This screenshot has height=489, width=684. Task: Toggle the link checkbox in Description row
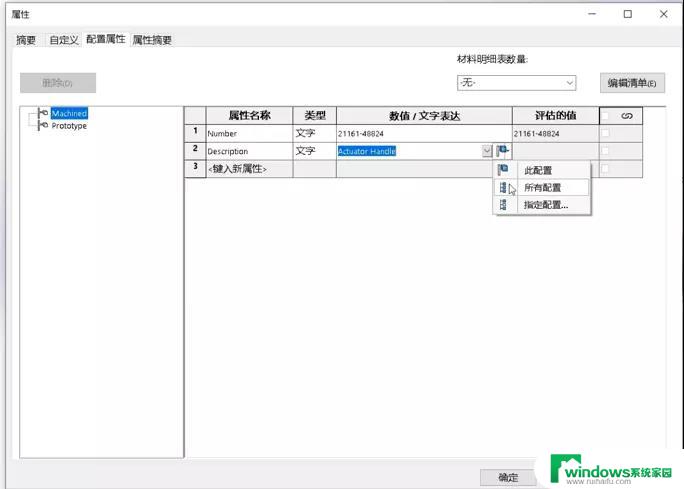click(x=605, y=151)
